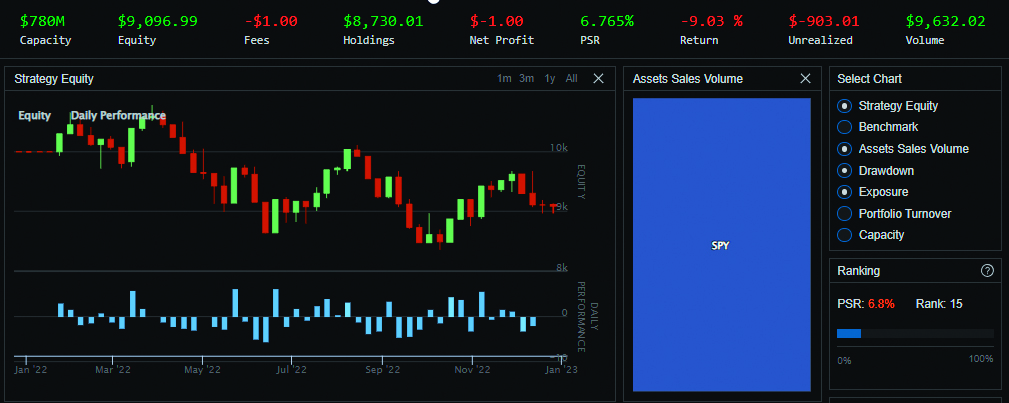The width and height of the screenshot is (1009, 403).
Task: Click the Nov '22 axis label
Action: (x=472, y=370)
